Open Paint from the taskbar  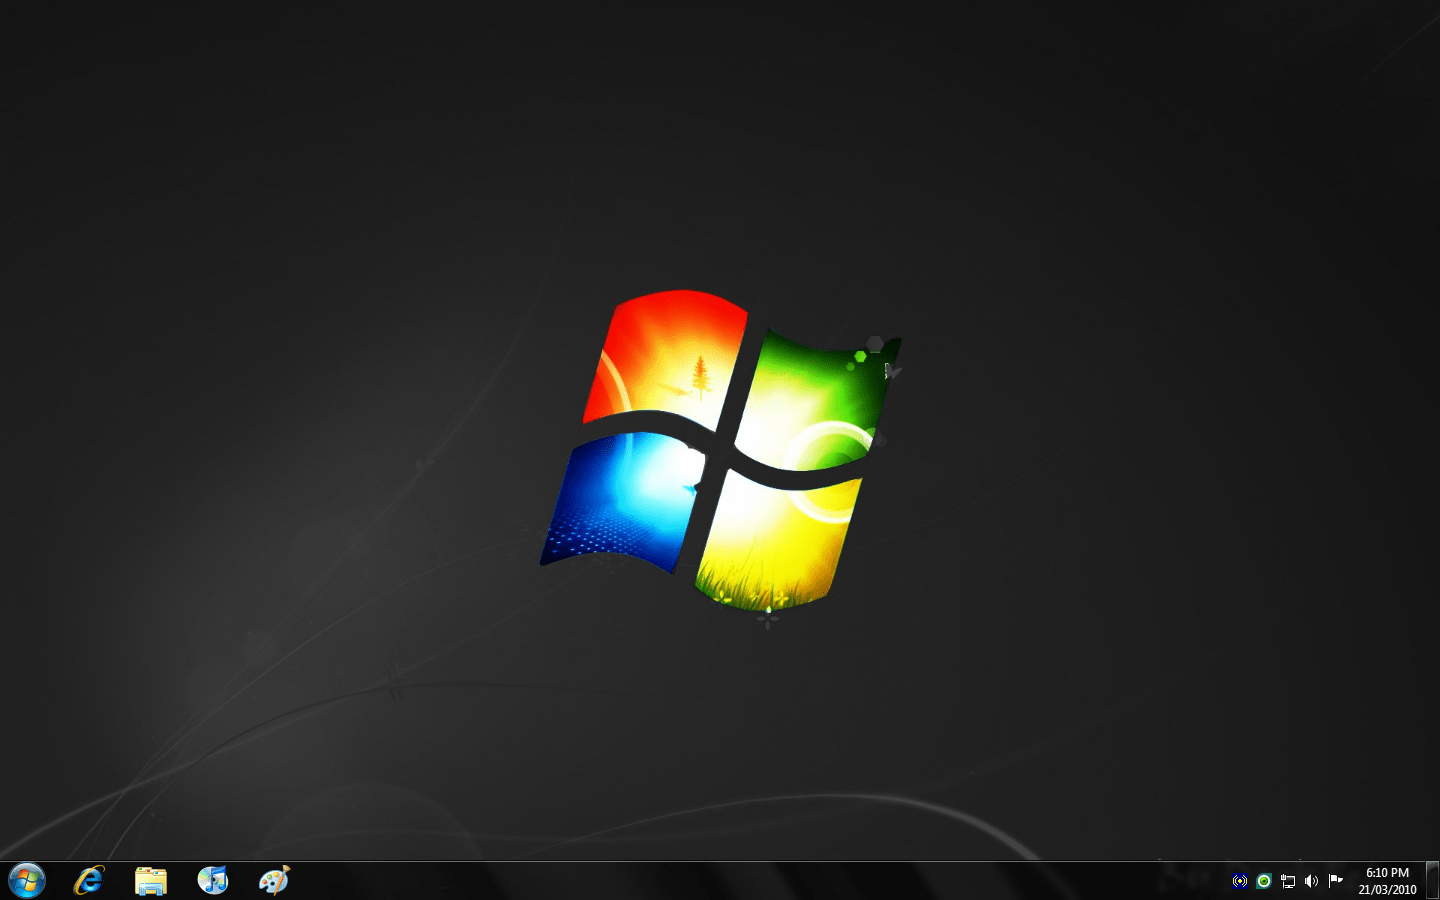point(274,880)
